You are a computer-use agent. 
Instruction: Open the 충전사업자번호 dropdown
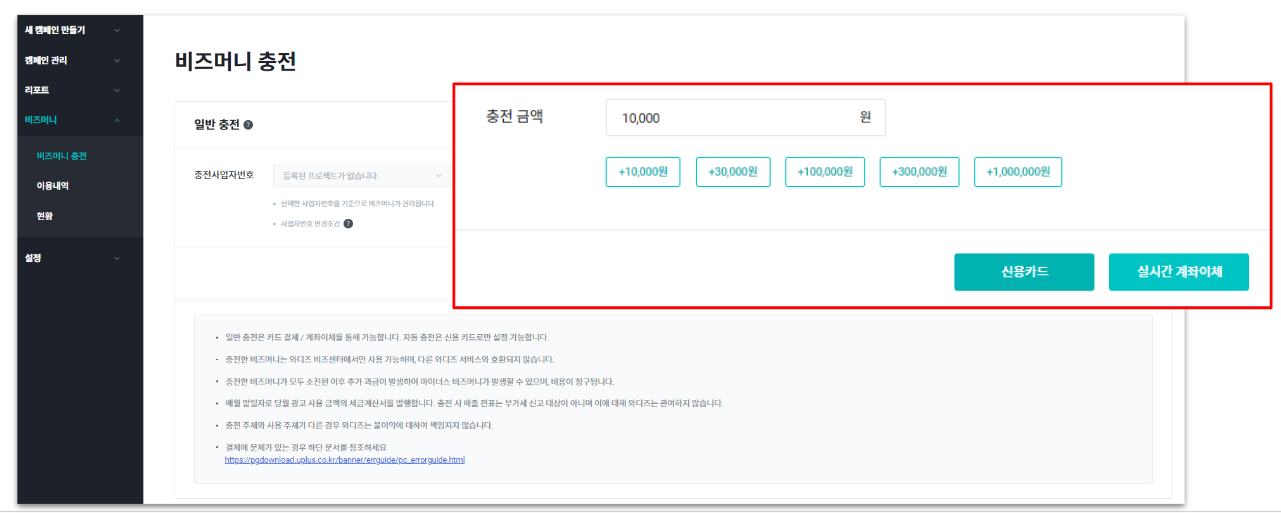362,176
